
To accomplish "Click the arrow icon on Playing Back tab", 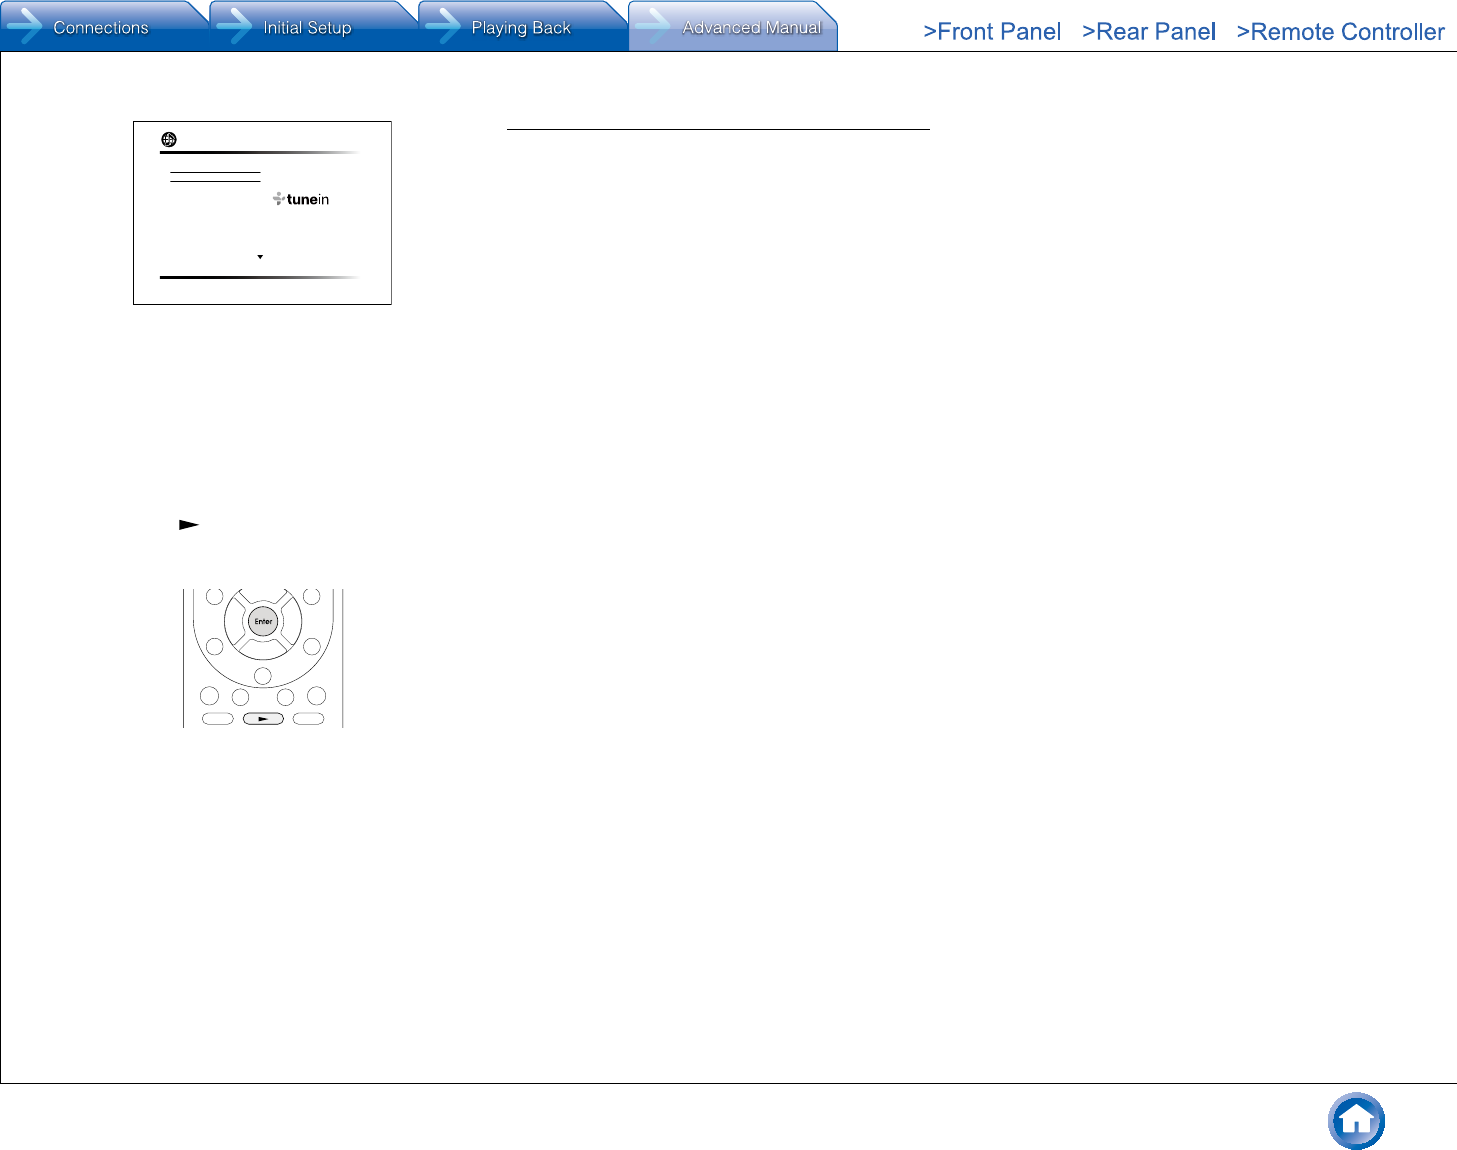I will tap(443, 27).
